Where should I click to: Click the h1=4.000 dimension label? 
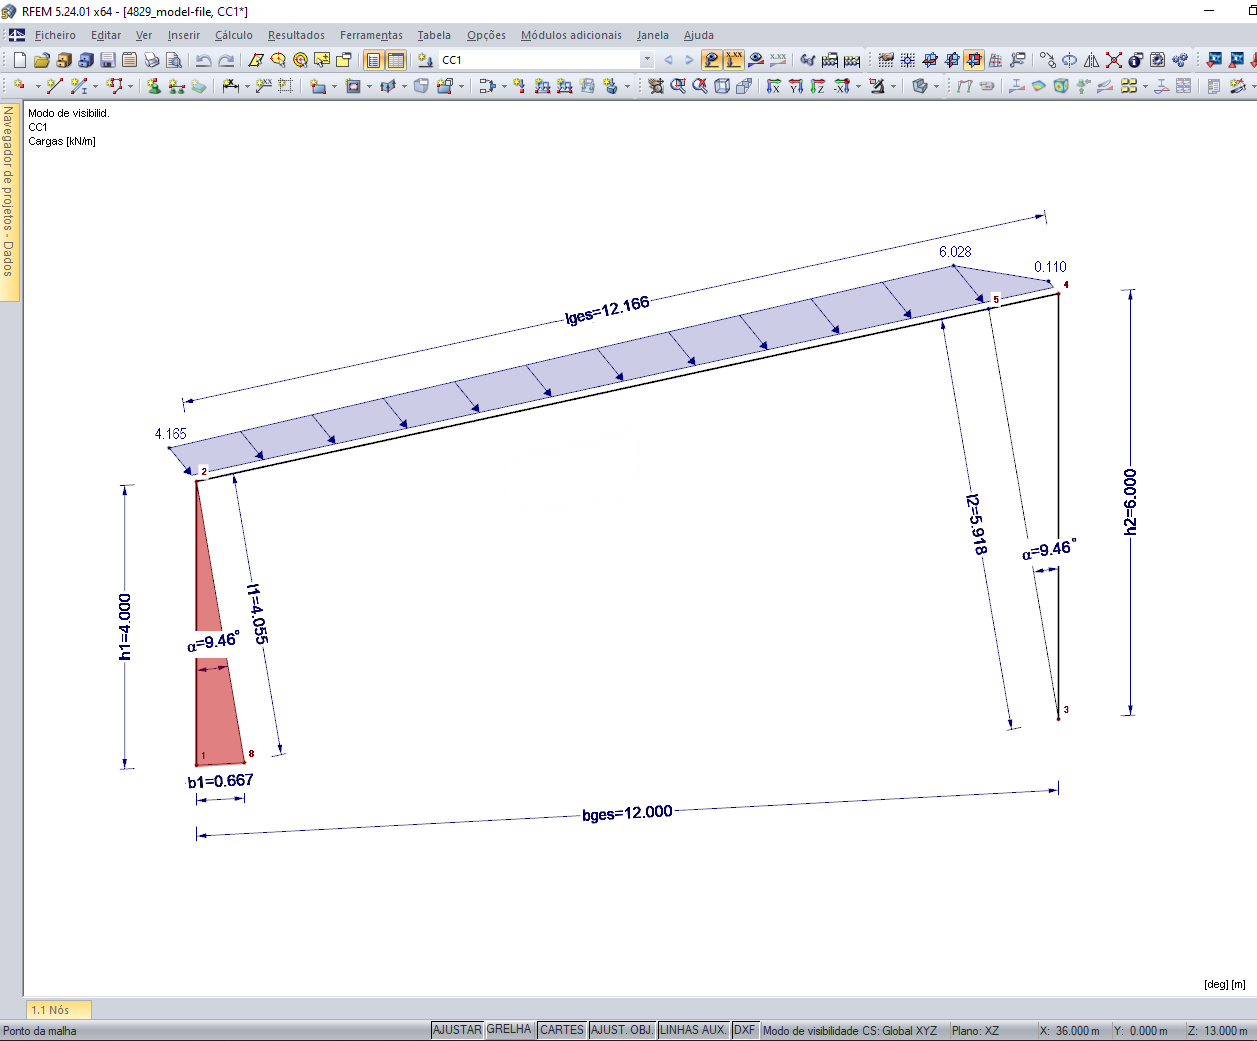[125, 627]
